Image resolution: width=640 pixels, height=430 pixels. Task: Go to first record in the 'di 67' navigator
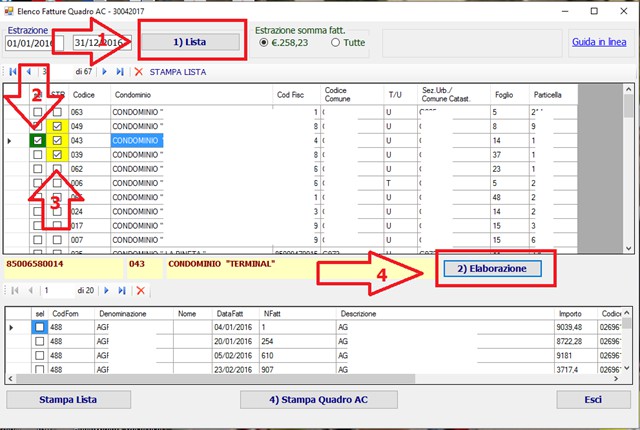13,72
